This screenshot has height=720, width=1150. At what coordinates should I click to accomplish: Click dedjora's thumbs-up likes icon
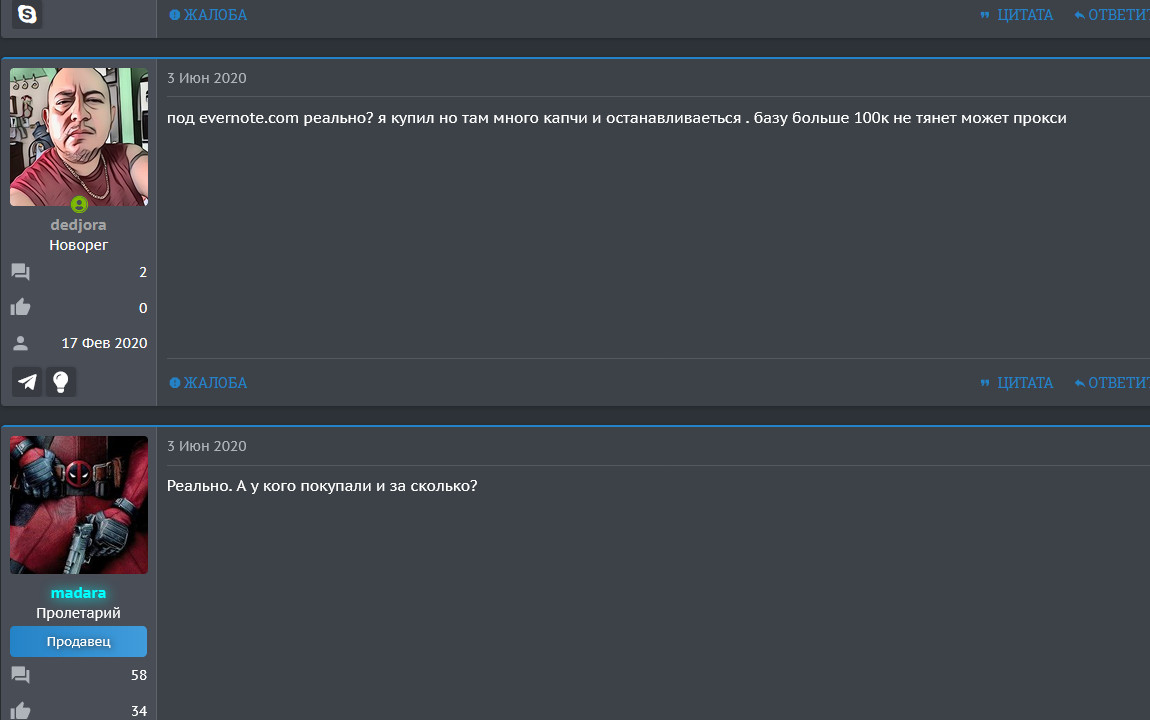click(21, 308)
